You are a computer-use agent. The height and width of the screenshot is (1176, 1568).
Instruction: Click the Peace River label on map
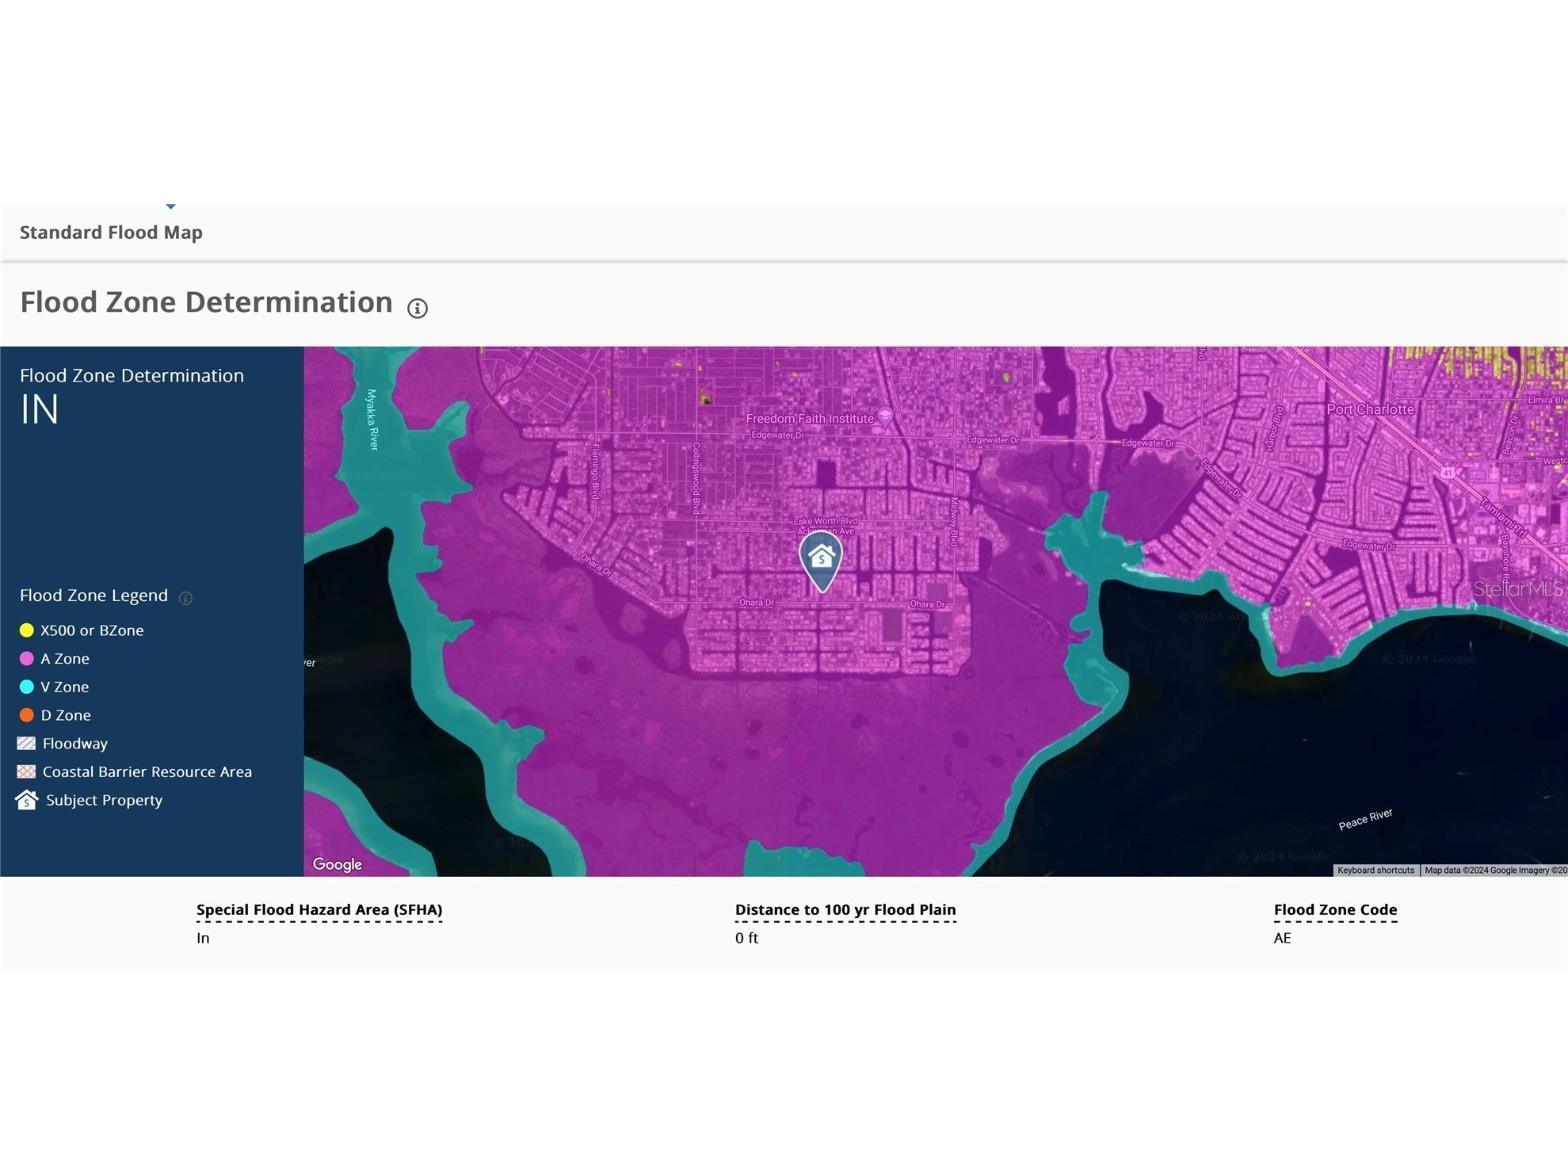(1365, 820)
